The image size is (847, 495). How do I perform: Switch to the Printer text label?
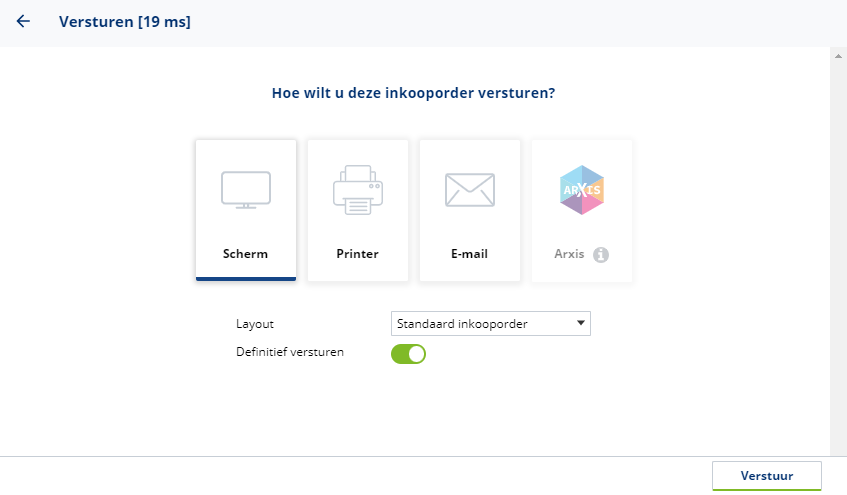point(357,254)
